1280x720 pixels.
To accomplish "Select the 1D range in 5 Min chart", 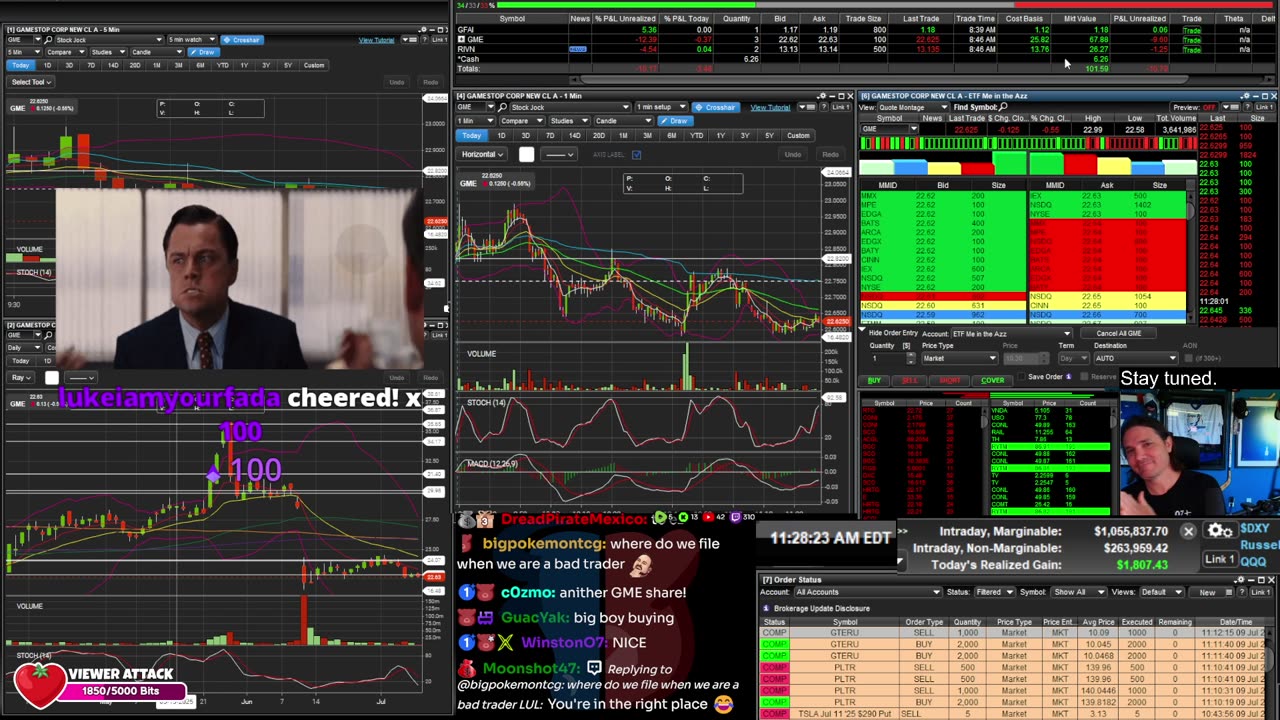I will (47, 65).
